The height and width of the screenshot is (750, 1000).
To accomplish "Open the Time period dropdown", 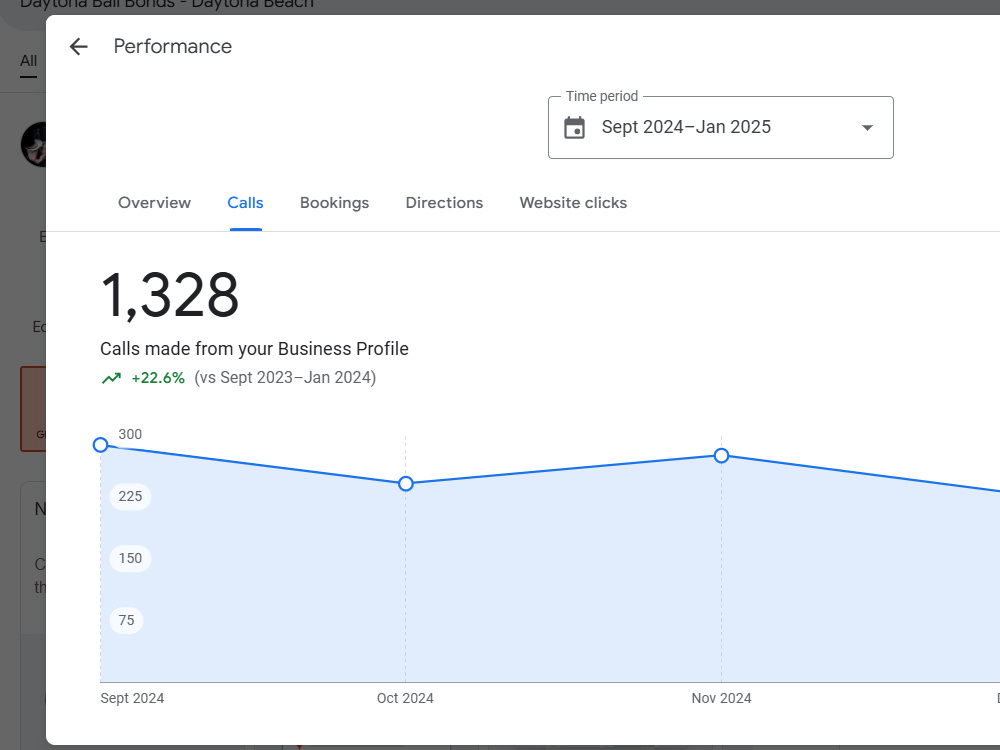I will point(721,128).
